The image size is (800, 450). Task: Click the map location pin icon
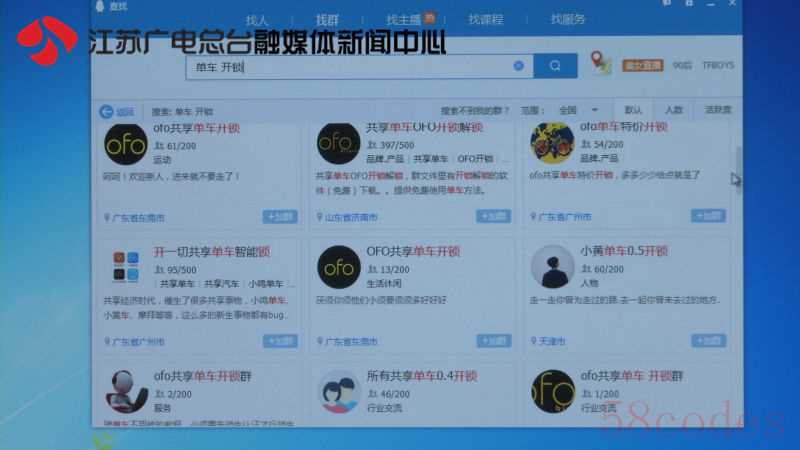(601, 63)
